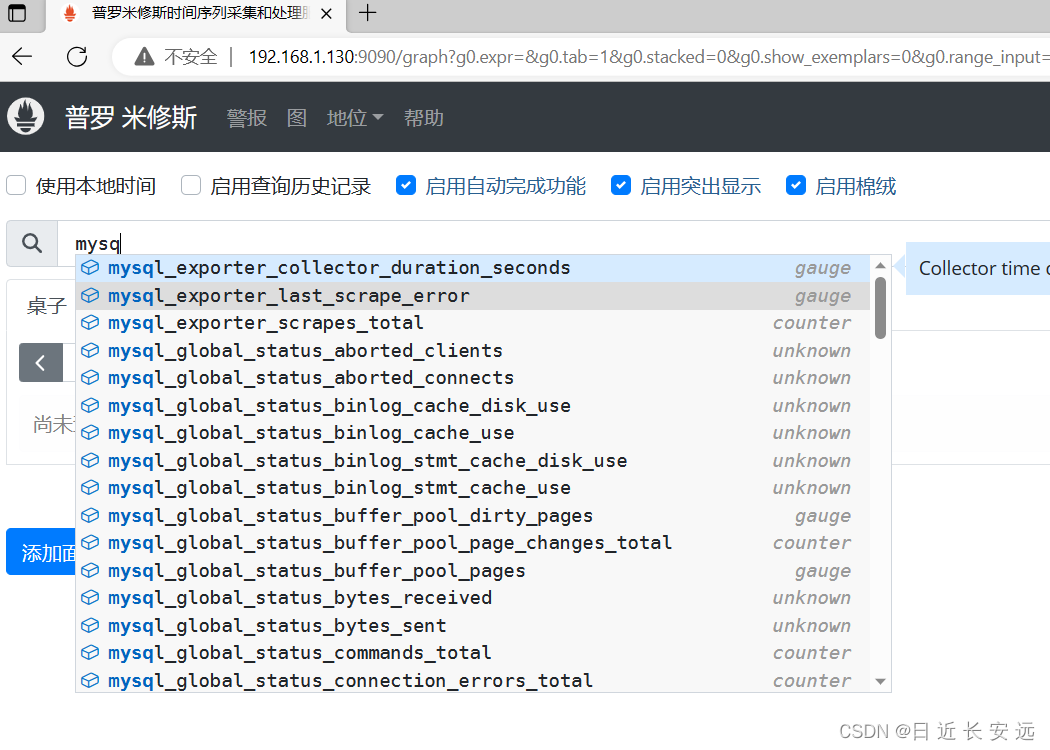Expand the 地位 dropdown in navbar

(355, 118)
